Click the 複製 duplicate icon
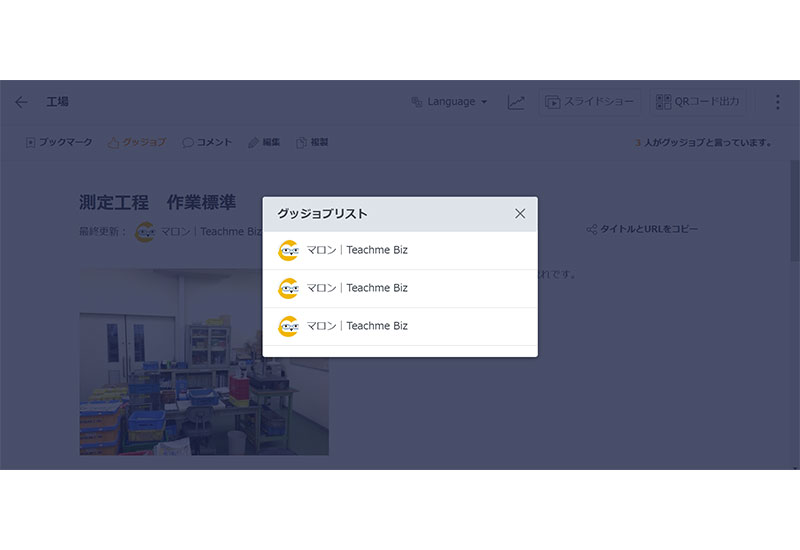The width and height of the screenshot is (800, 550). [312, 143]
